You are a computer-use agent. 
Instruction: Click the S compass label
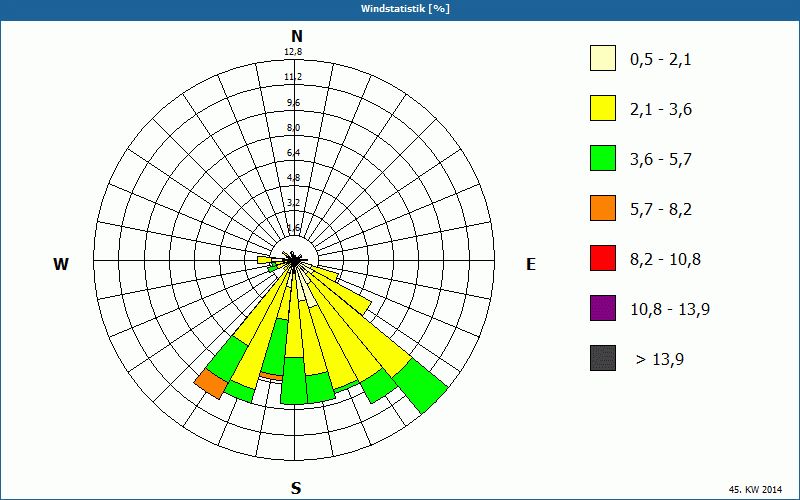click(x=296, y=488)
